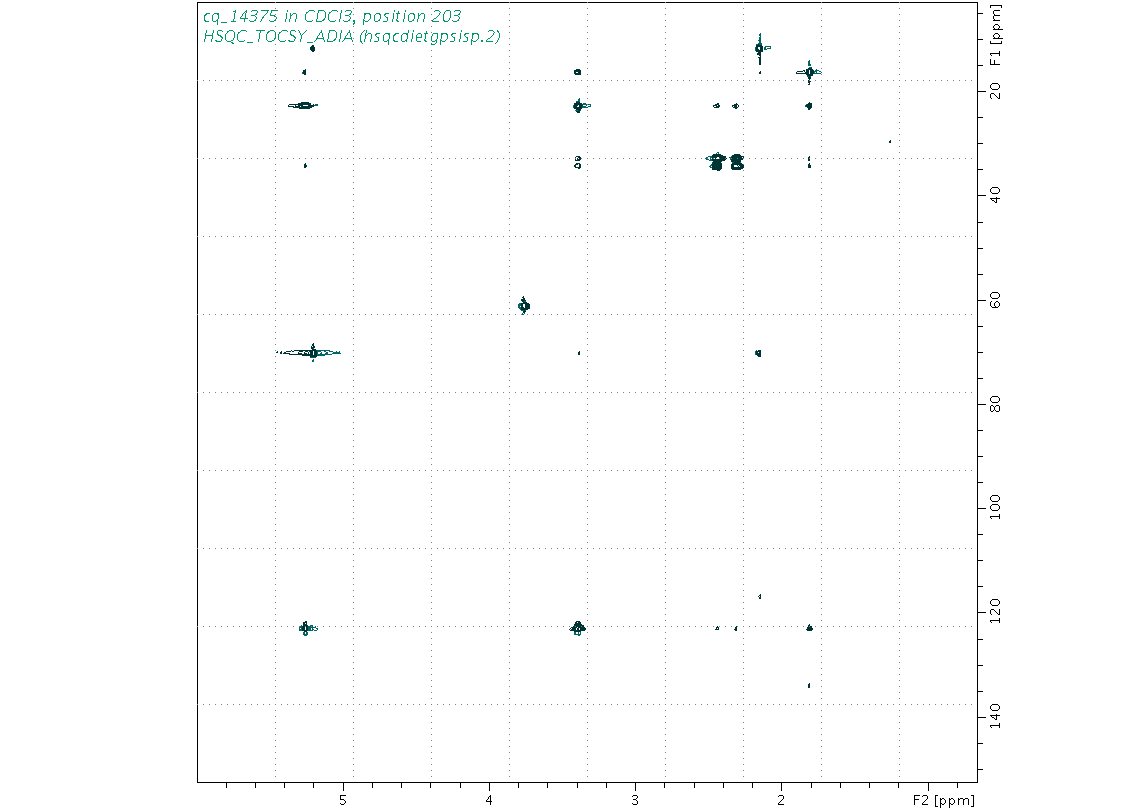The height and width of the screenshot is (811, 1124).
Task: Click the F1 axis tick label '80'
Action: click(996, 404)
